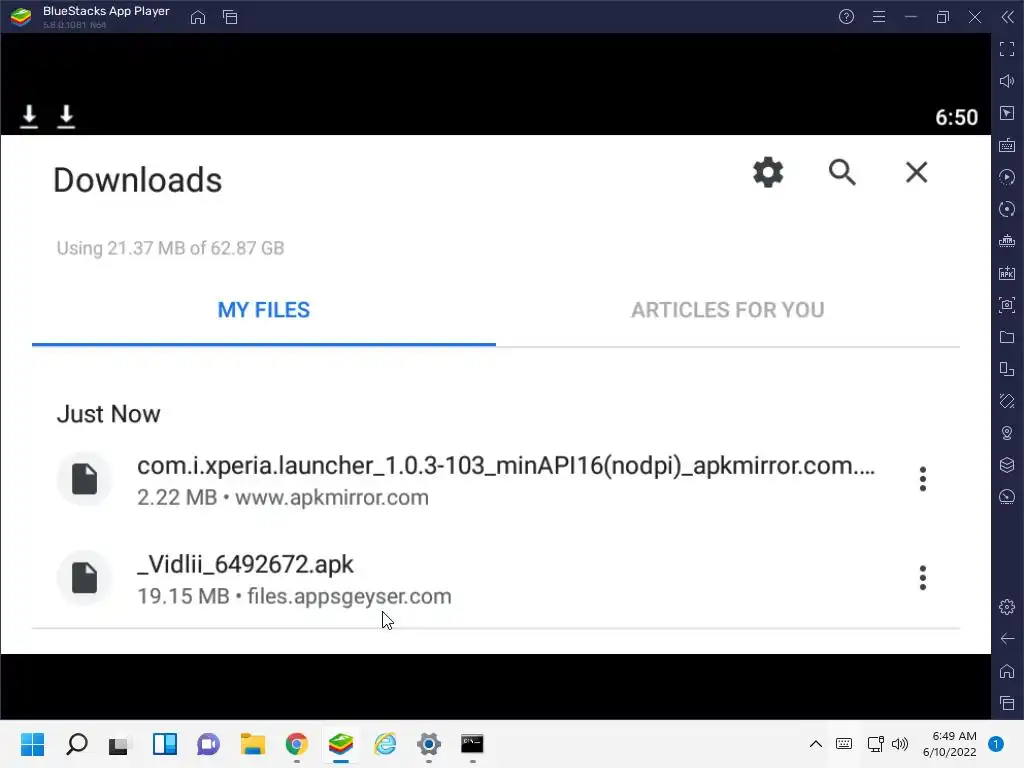Click the BlueStacks volume speaker icon
Viewport: 1024px width, 768px height.
point(1007,81)
